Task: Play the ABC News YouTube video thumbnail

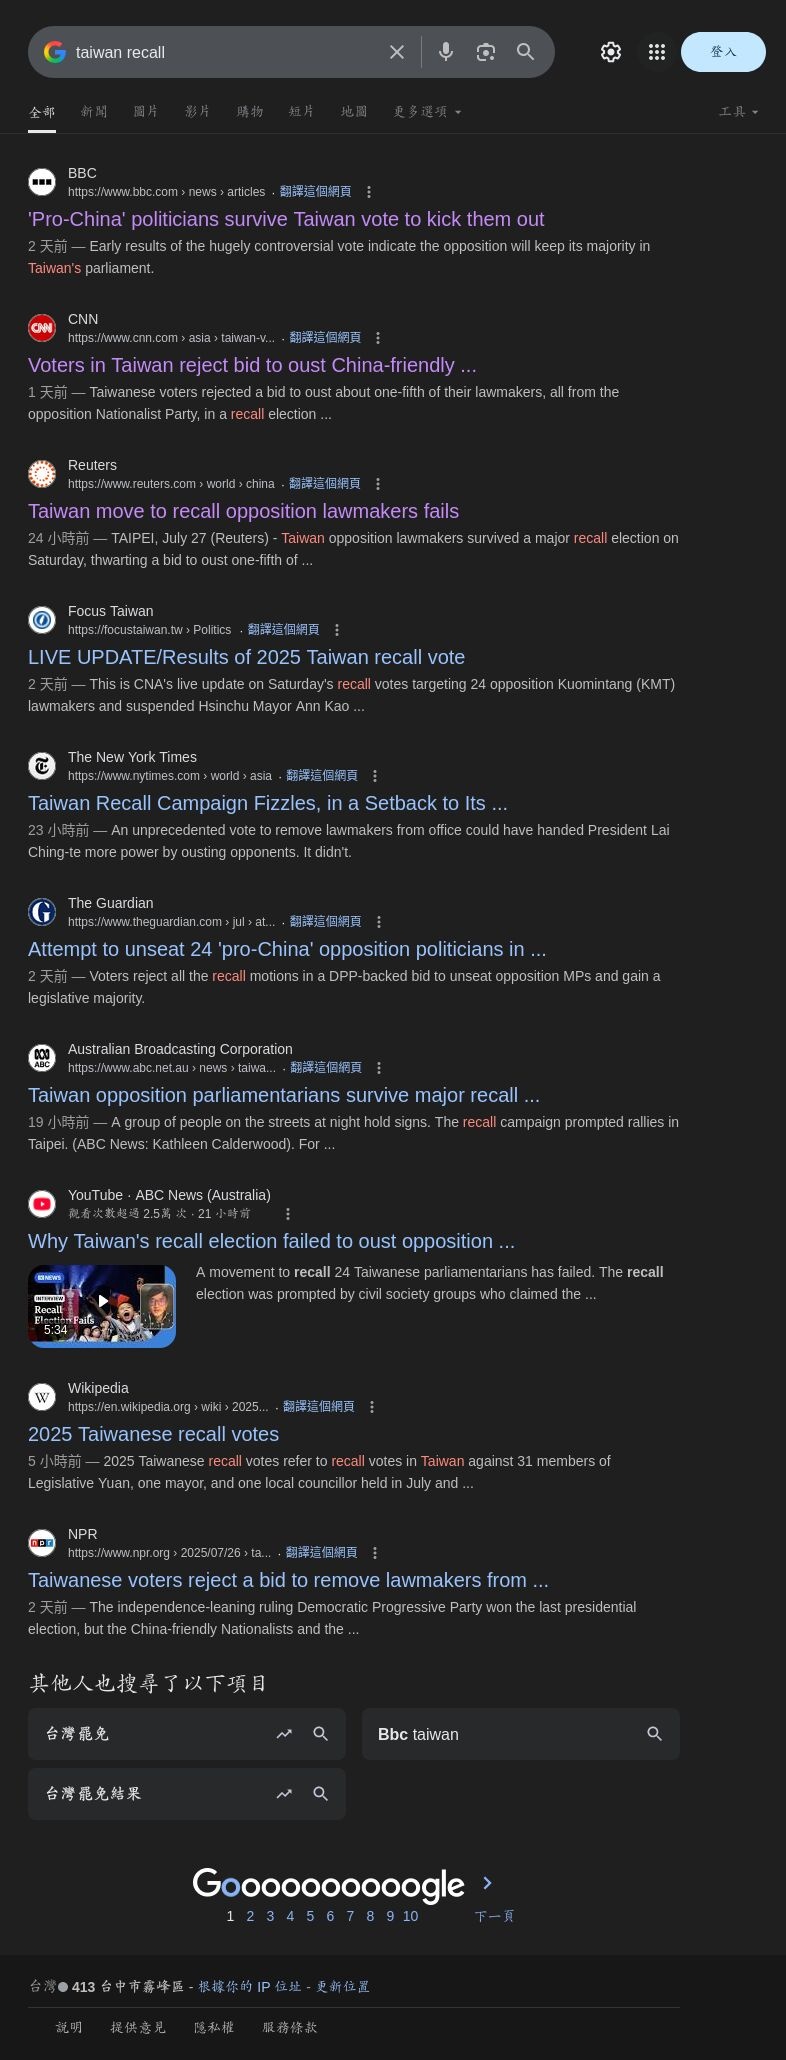Action: (102, 1306)
